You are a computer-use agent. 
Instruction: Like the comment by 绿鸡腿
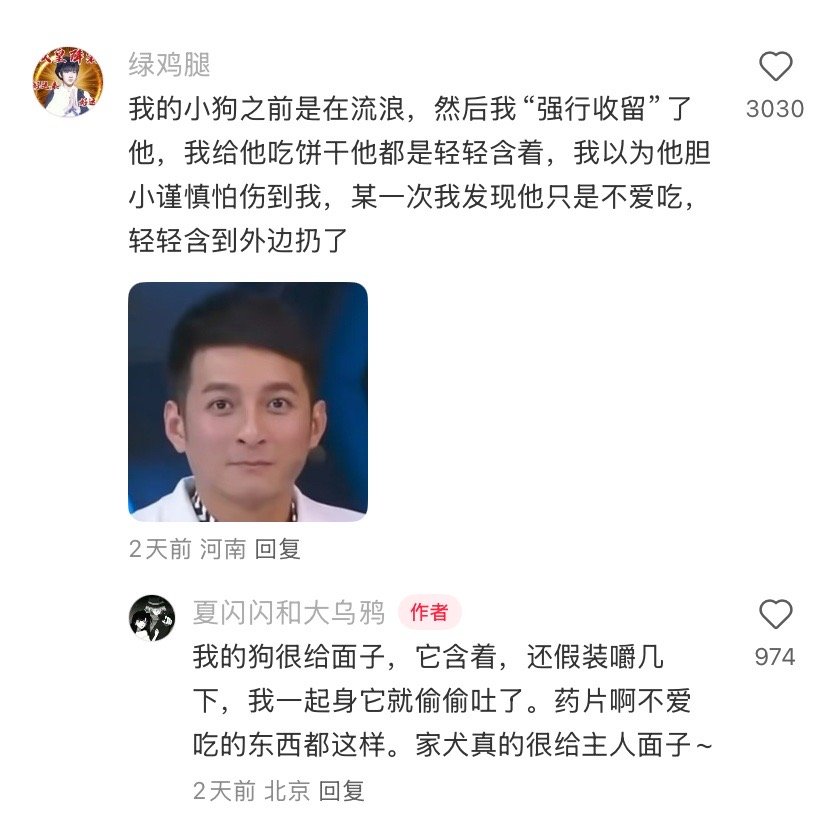click(775, 67)
